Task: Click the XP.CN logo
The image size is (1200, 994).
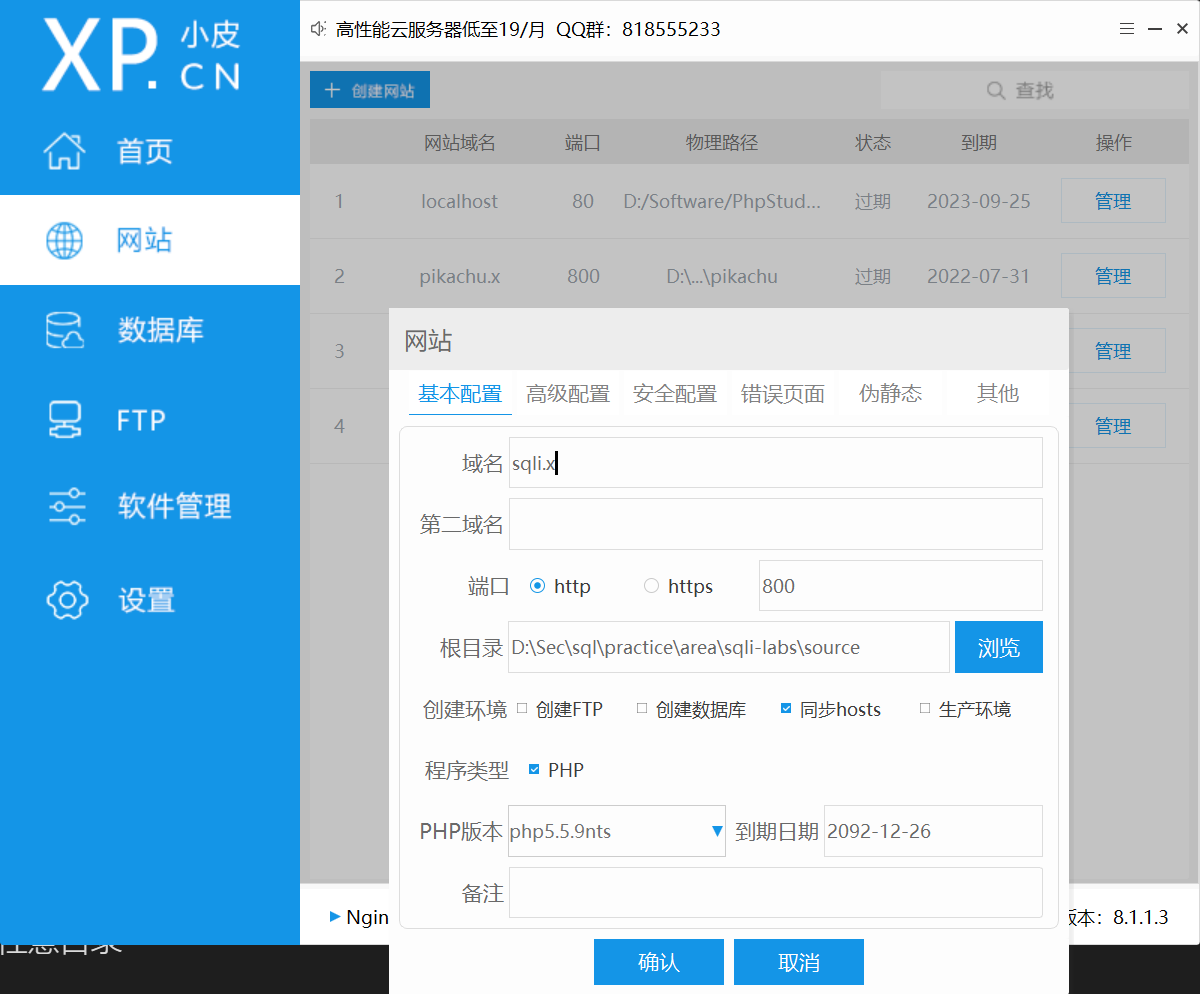Action: pos(141,55)
